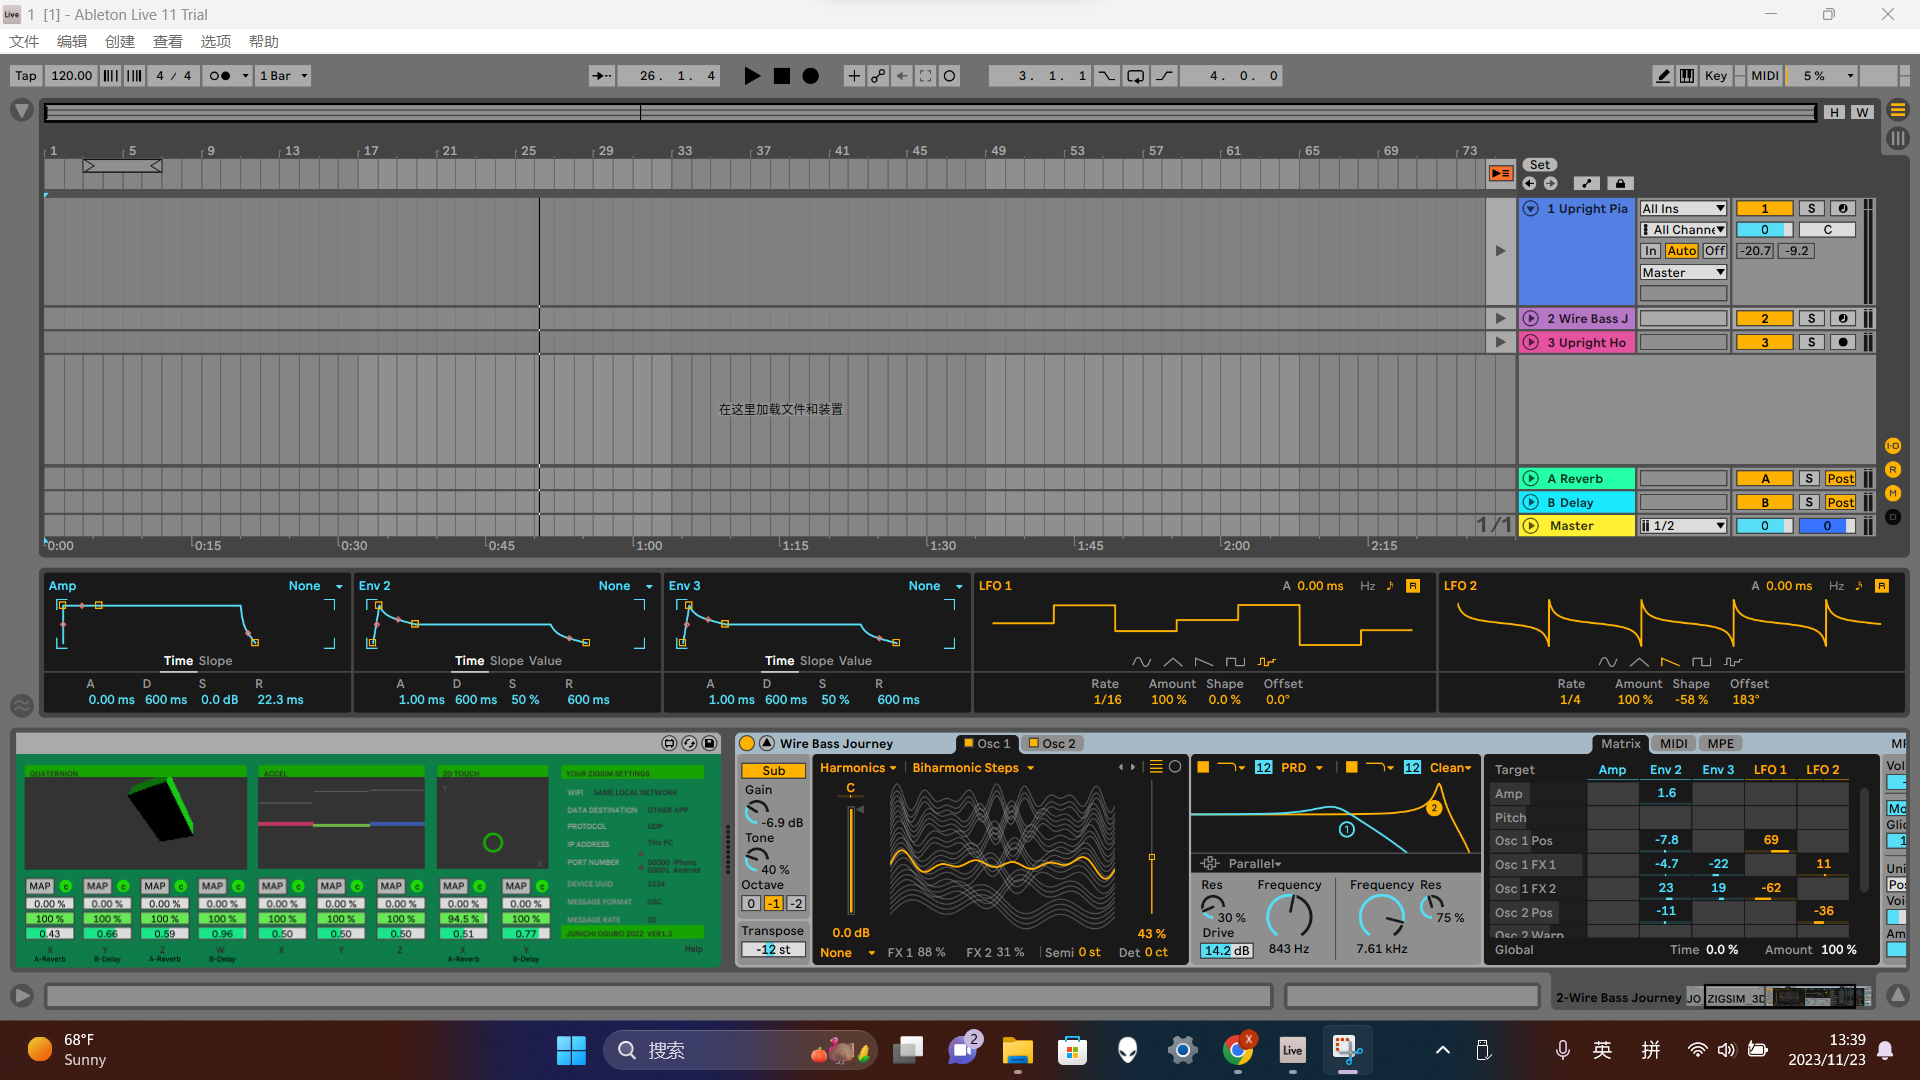
Task: Enable Draw Mode pencil icon
Action: 1662,76
